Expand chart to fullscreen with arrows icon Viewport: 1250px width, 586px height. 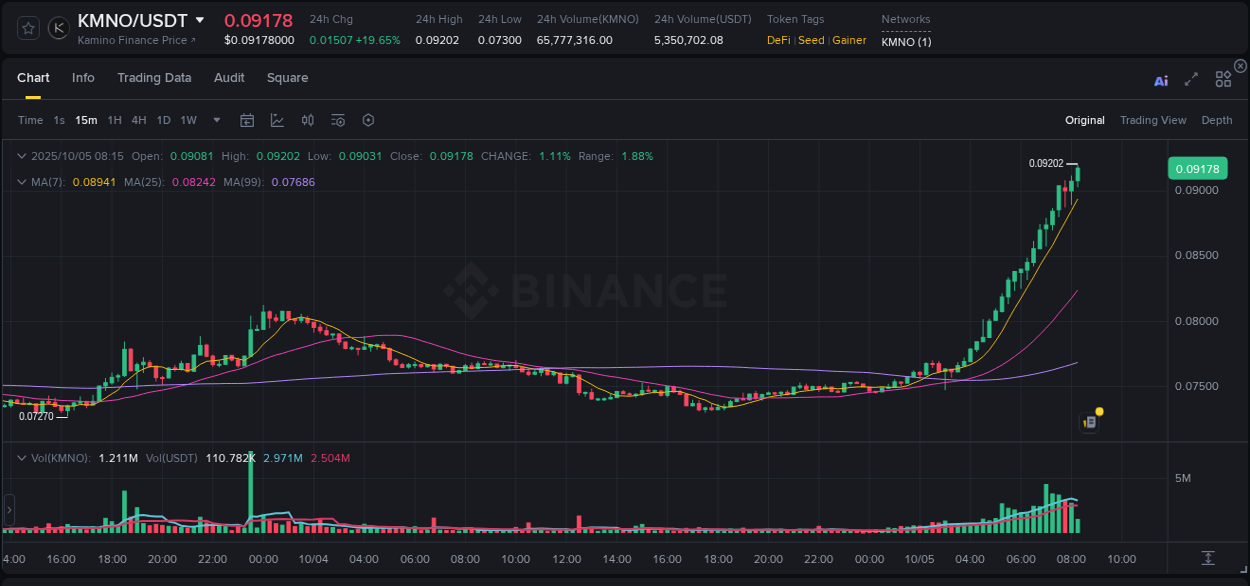pyautogui.click(x=1191, y=79)
